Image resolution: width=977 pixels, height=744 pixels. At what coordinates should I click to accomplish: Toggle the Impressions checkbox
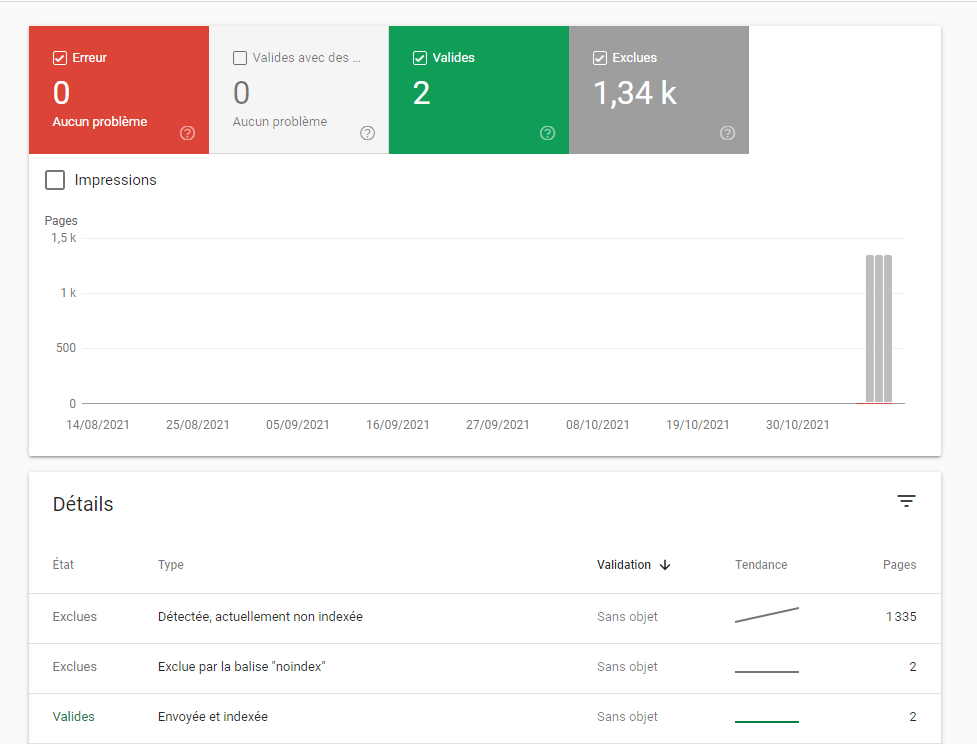[56, 180]
